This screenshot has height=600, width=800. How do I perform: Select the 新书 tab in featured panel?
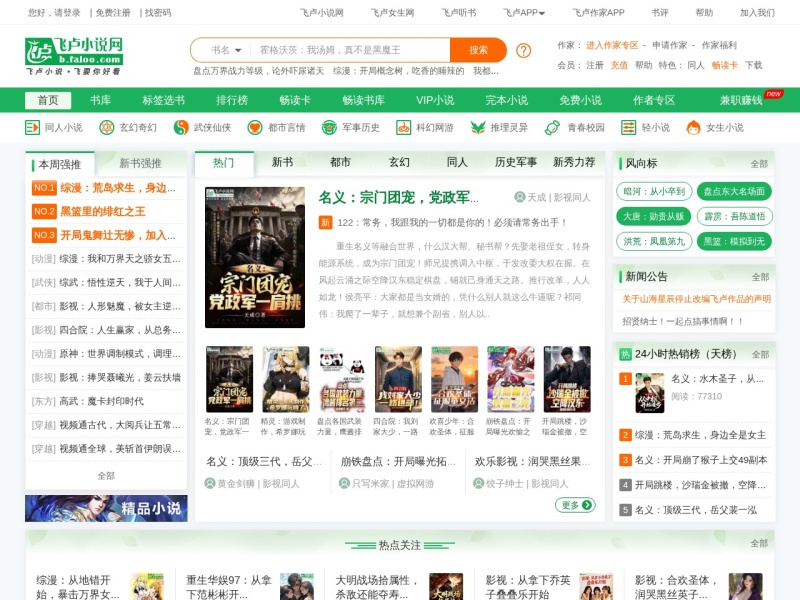tap(282, 162)
